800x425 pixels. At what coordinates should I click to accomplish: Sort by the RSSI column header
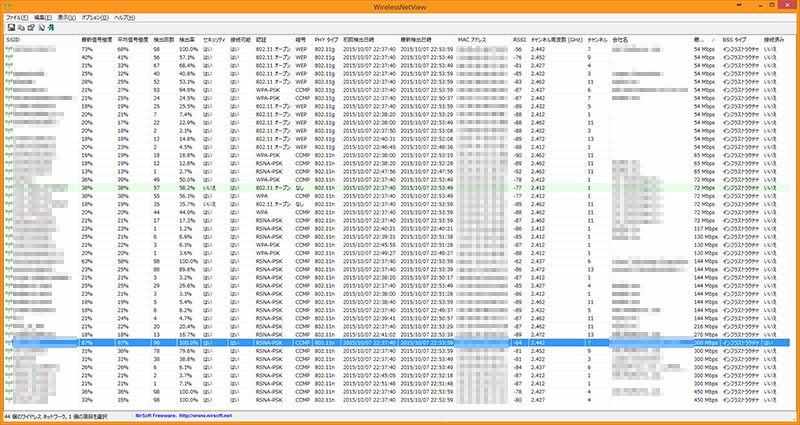click(519, 39)
